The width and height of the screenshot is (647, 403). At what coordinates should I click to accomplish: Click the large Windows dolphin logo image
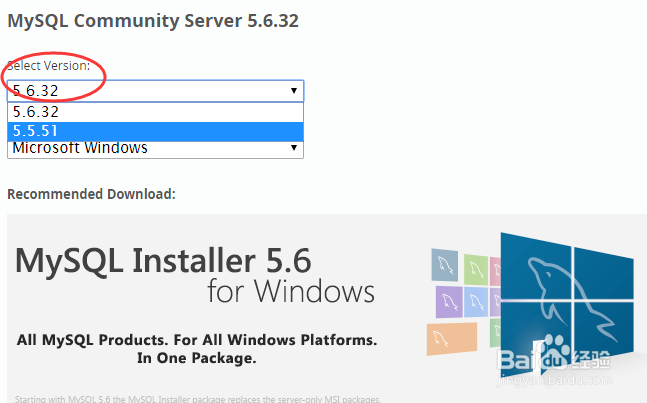click(567, 303)
